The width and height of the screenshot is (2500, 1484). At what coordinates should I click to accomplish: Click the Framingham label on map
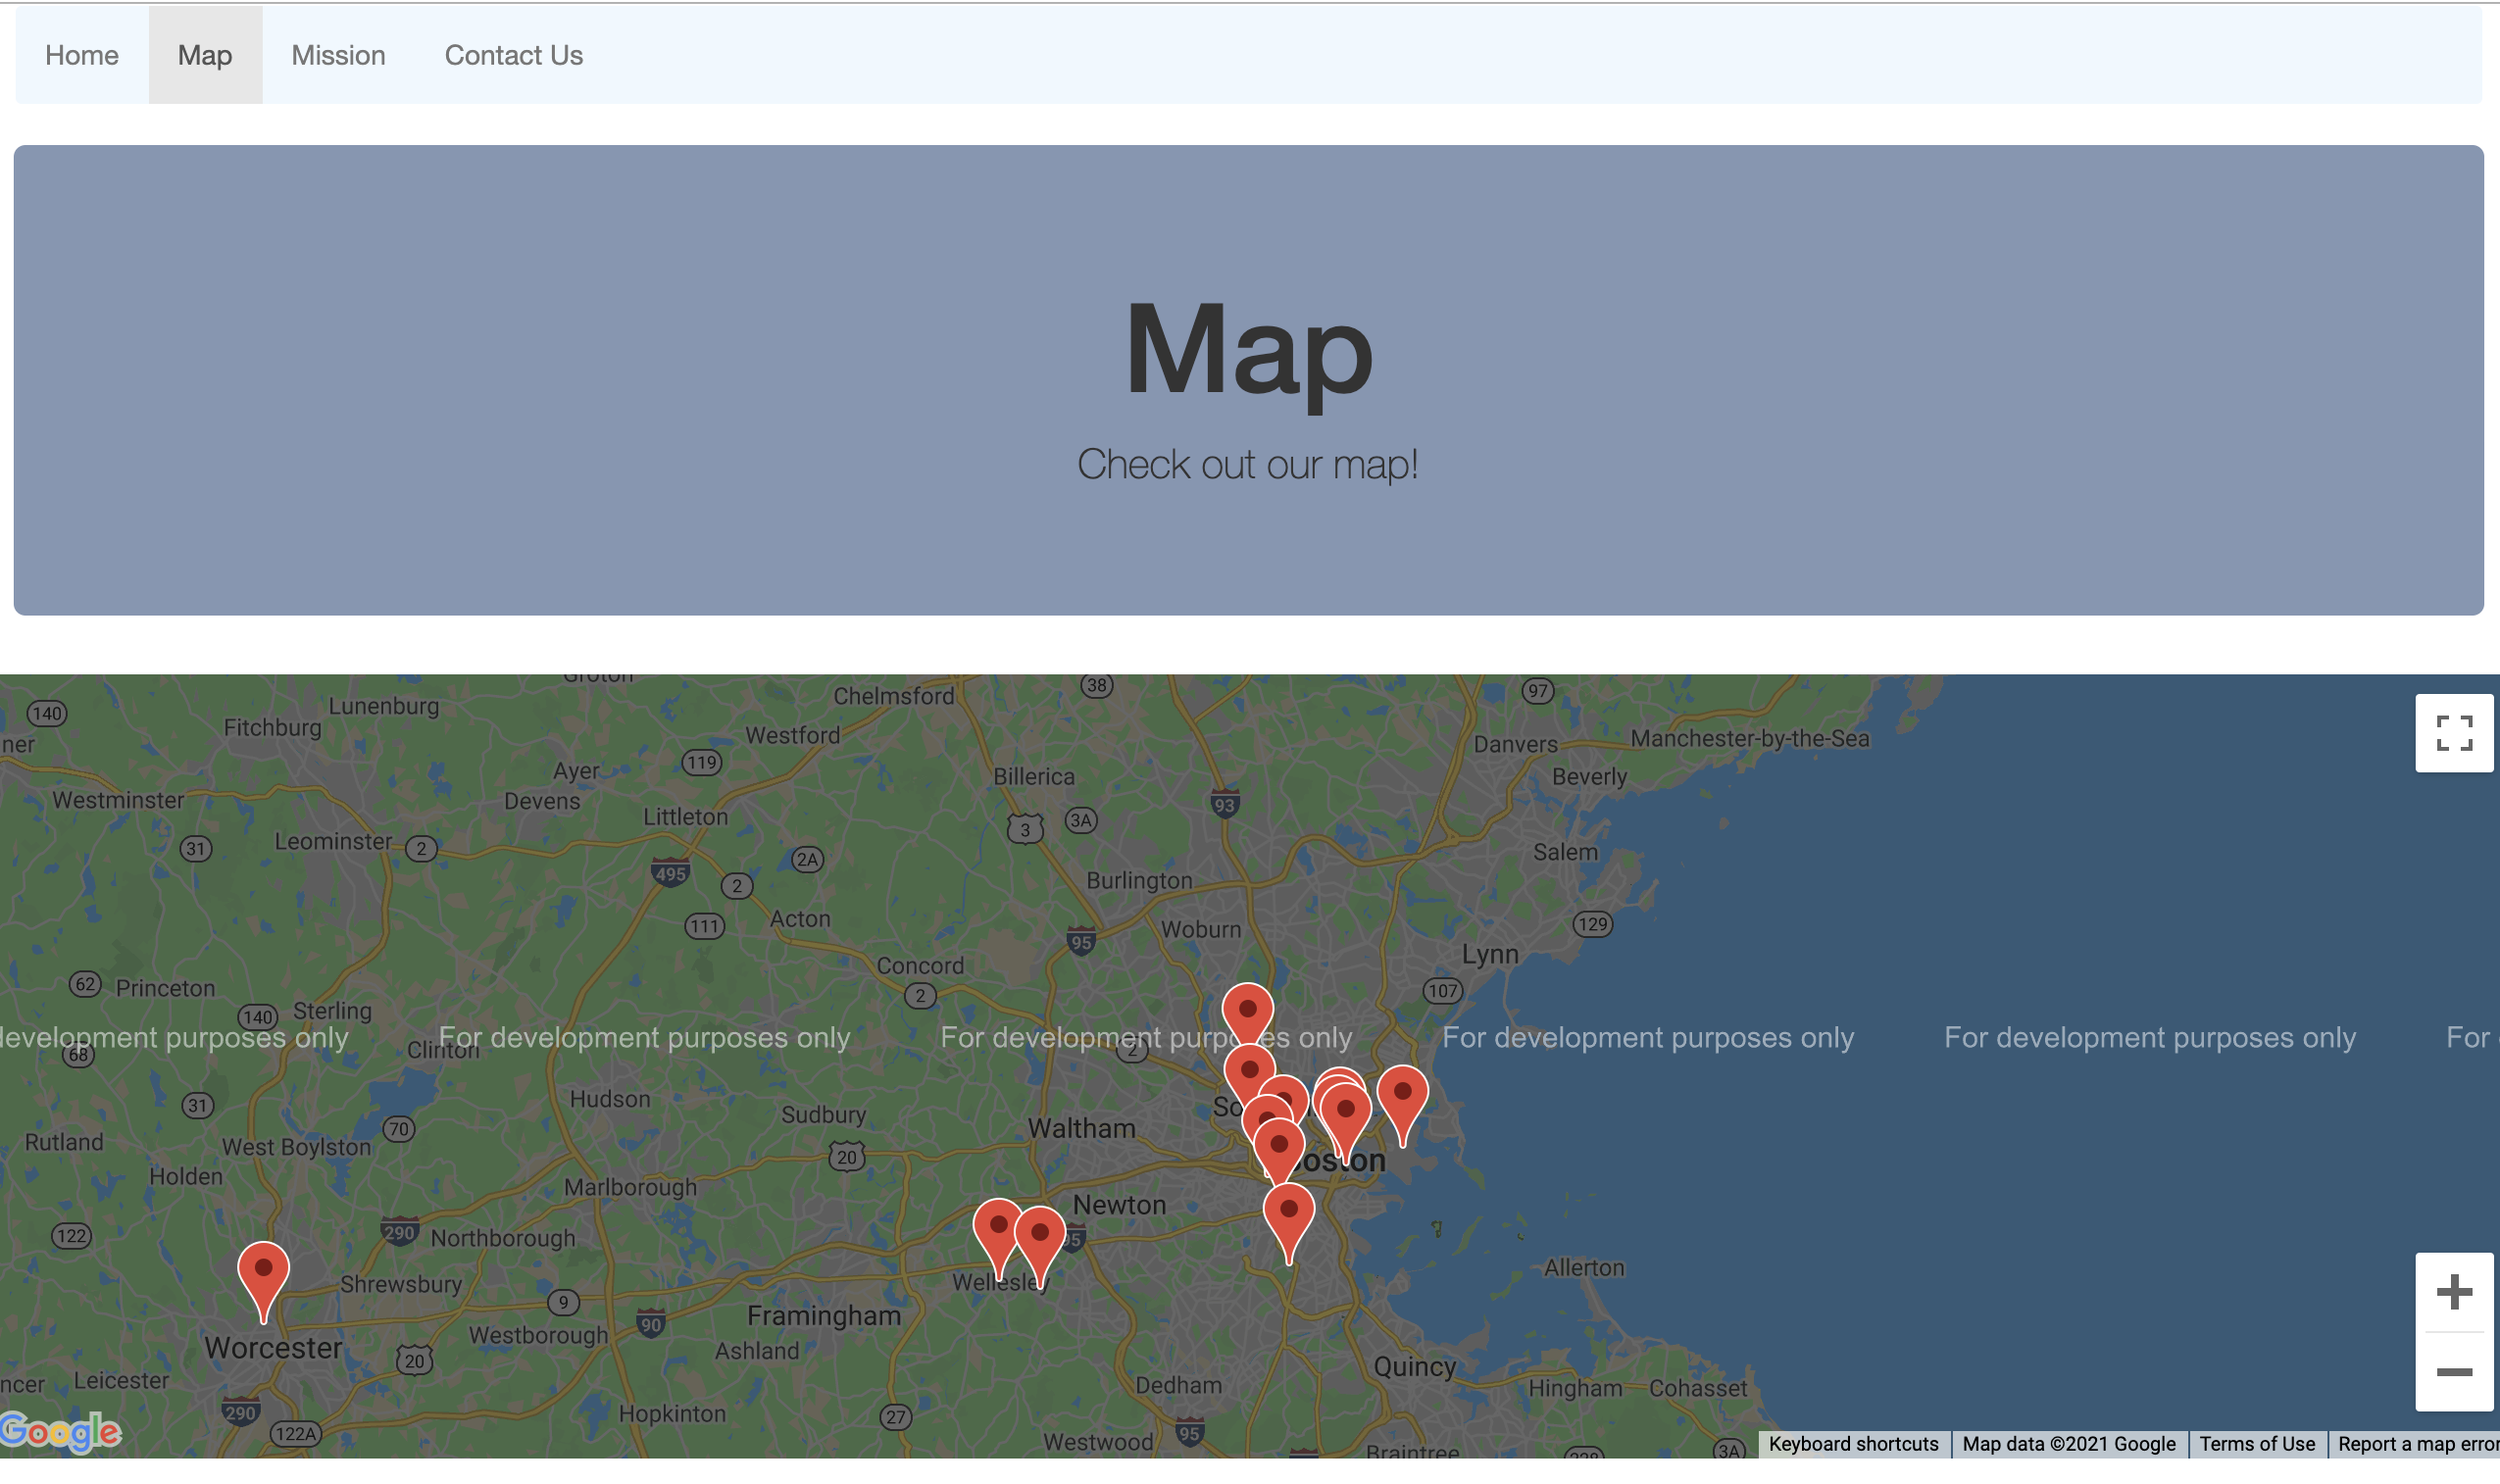point(824,1316)
